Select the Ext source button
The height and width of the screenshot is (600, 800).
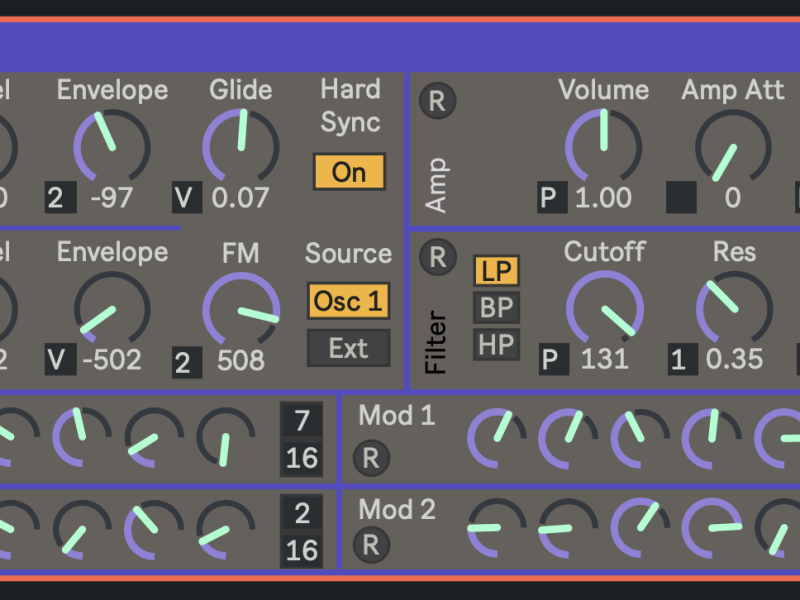348,348
